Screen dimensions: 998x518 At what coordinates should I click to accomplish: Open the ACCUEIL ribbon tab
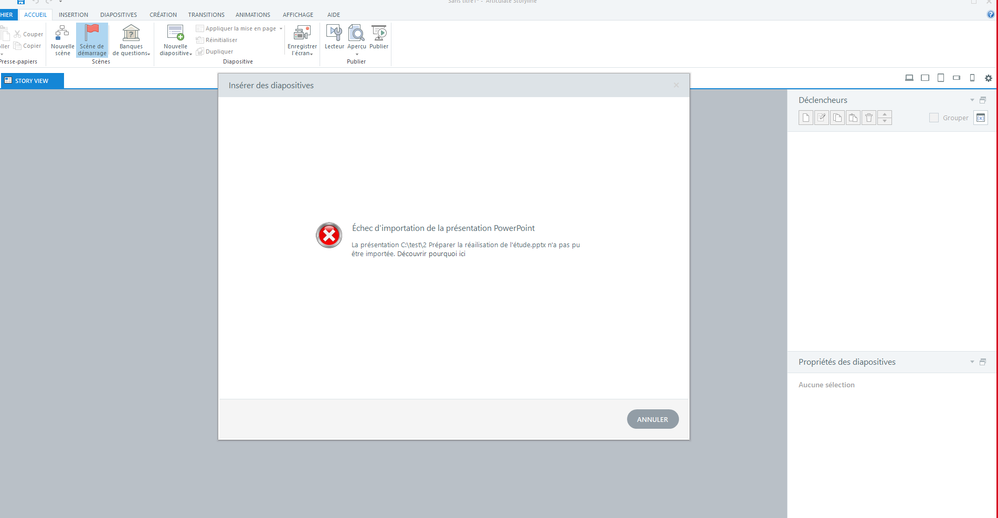pyautogui.click(x=35, y=15)
